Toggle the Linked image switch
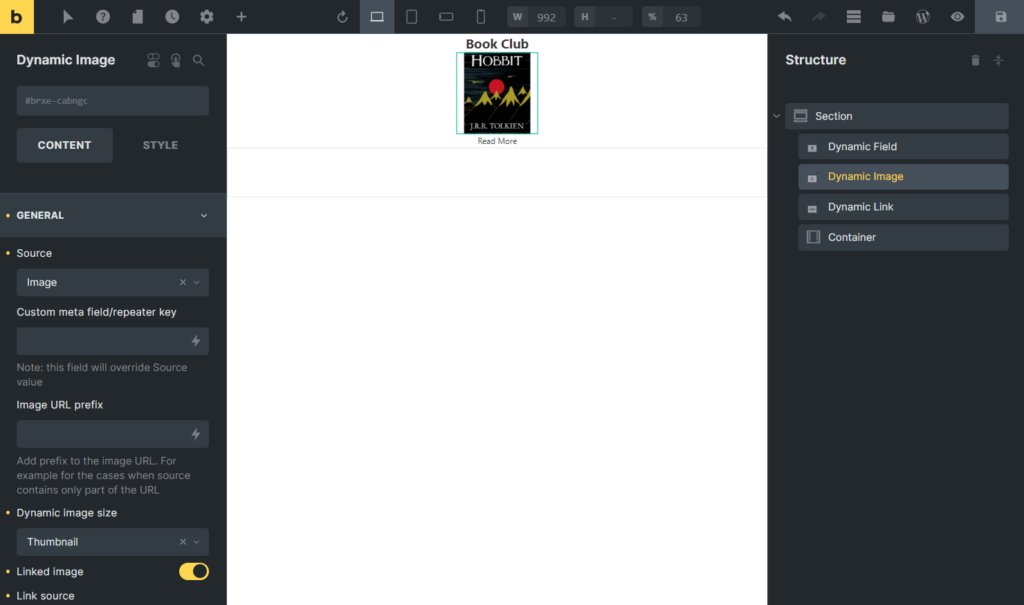This screenshot has height=605, width=1024. click(x=194, y=571)
